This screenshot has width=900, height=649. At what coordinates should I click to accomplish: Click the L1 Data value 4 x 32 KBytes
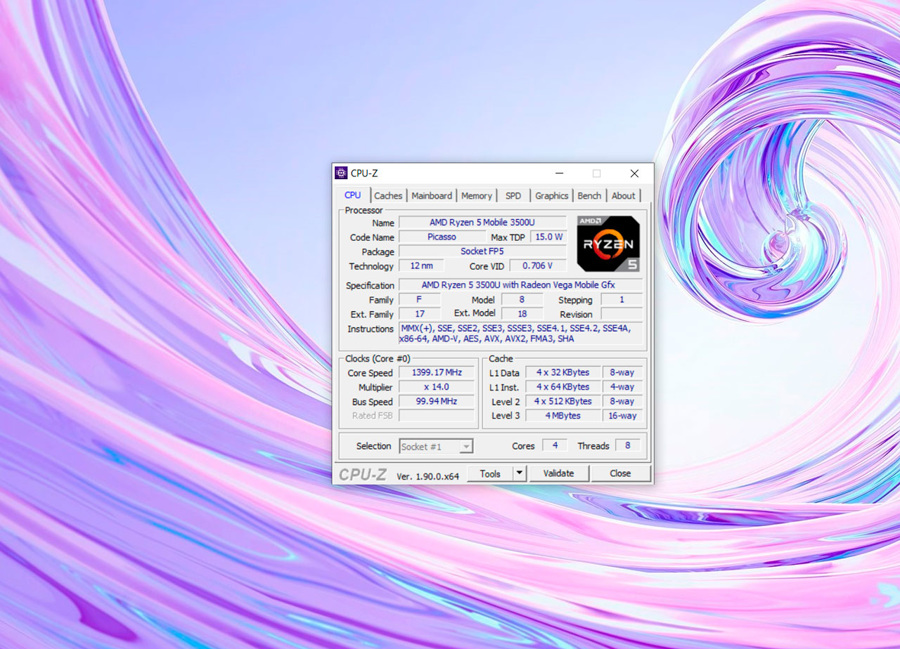(x=563, y=372)
